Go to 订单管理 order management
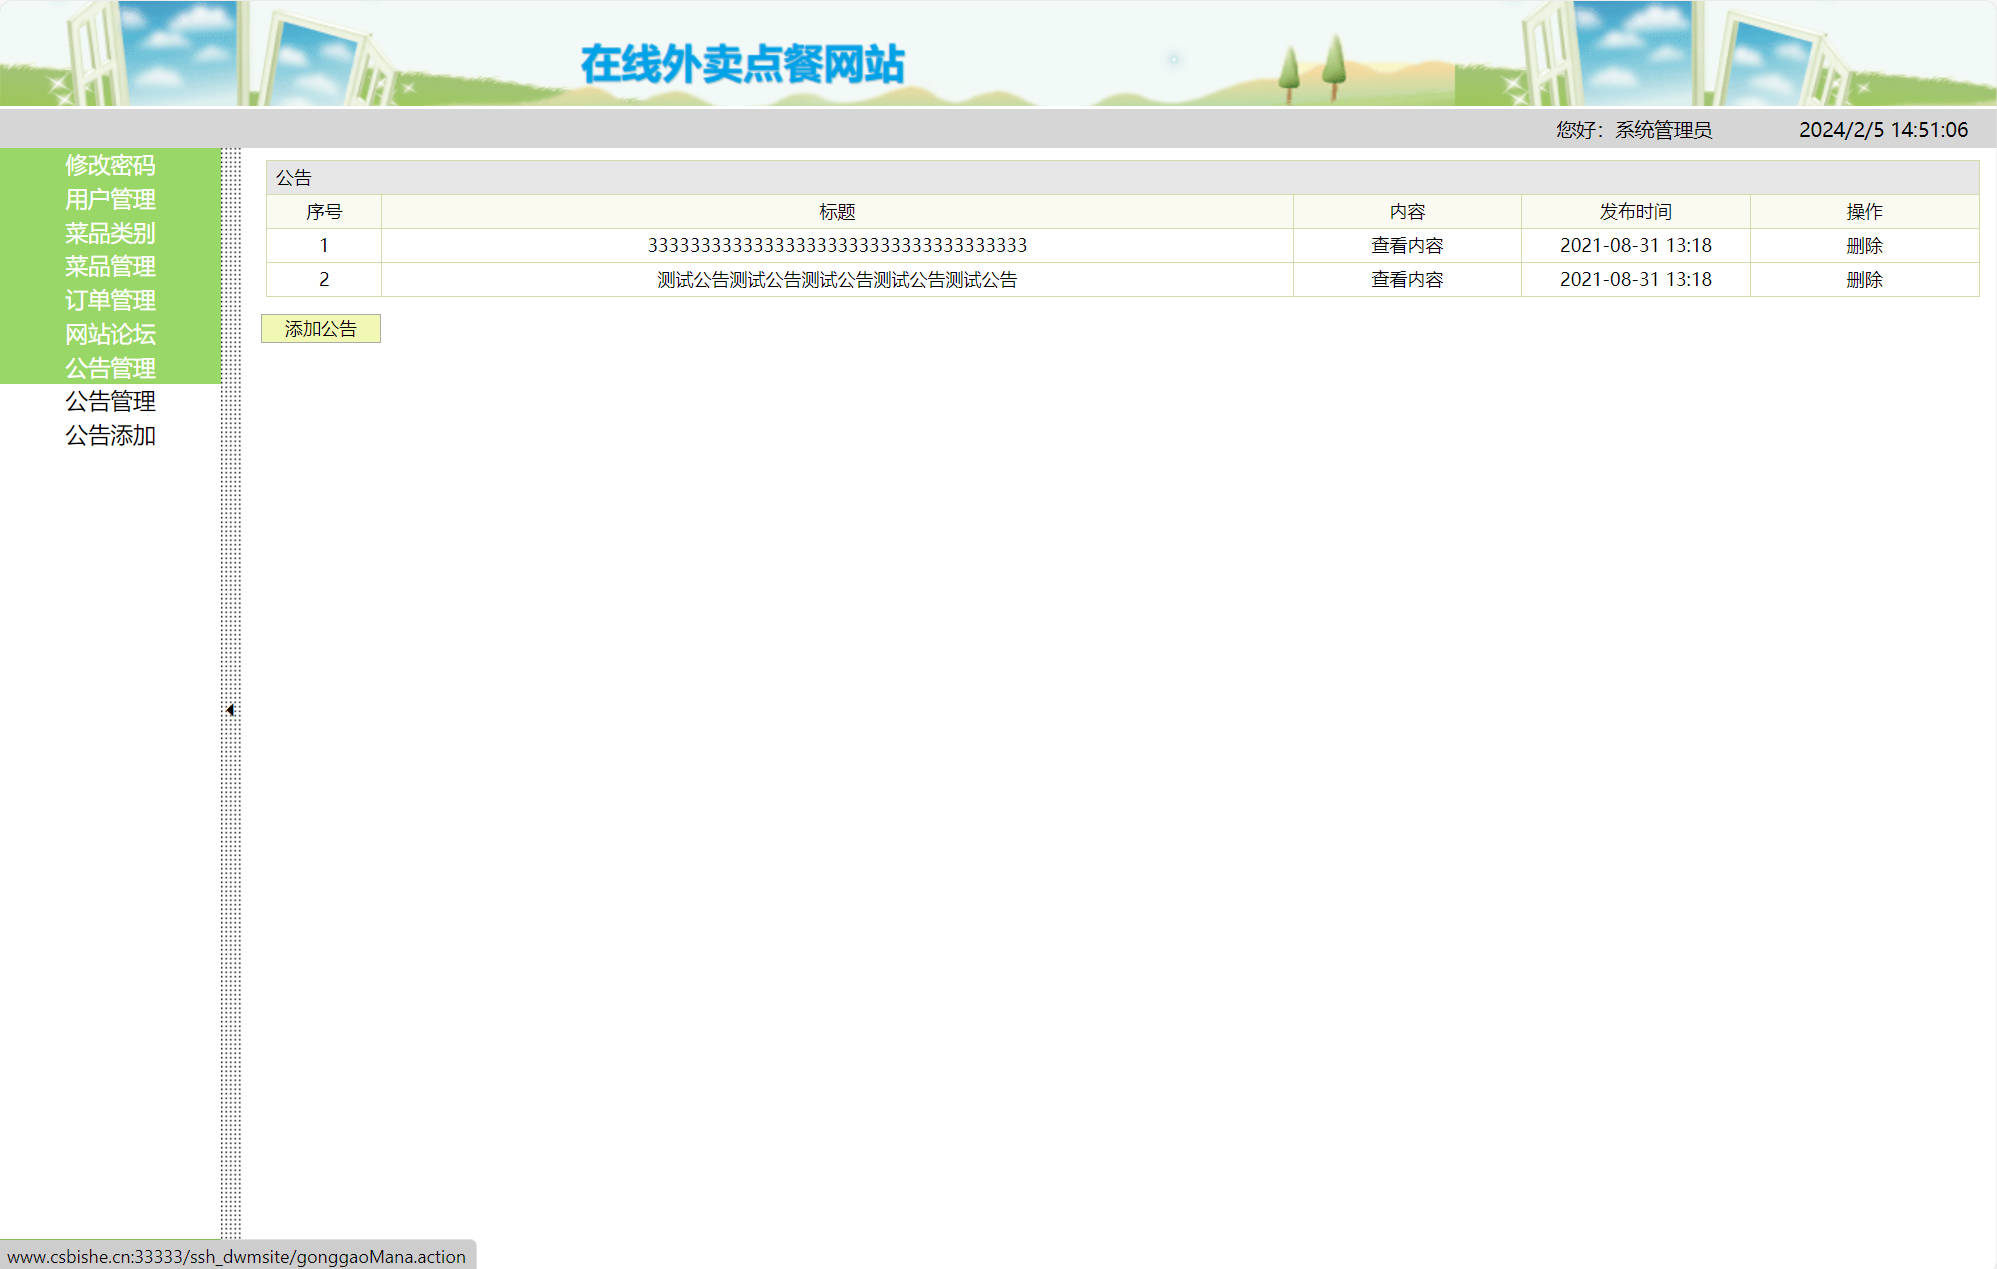Image resolution: width=1997 pixels, height=1269 pixels. (110, 301)
